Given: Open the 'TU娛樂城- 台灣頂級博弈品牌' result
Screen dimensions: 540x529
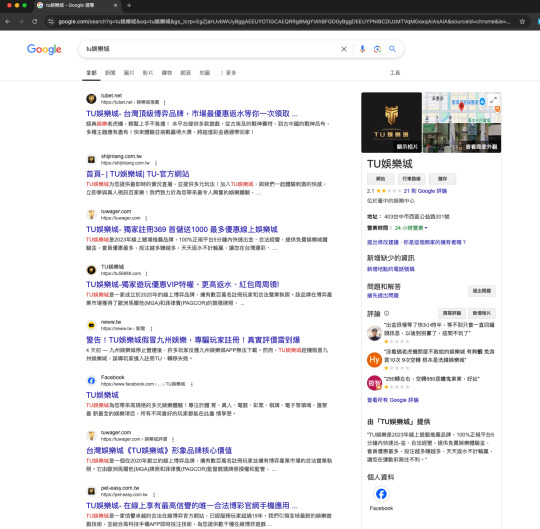Looking at the screenshot, I should coord(192,114).
